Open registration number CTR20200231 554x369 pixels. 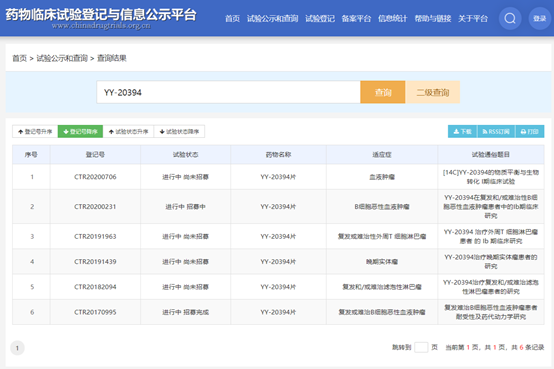click(95, 206)
